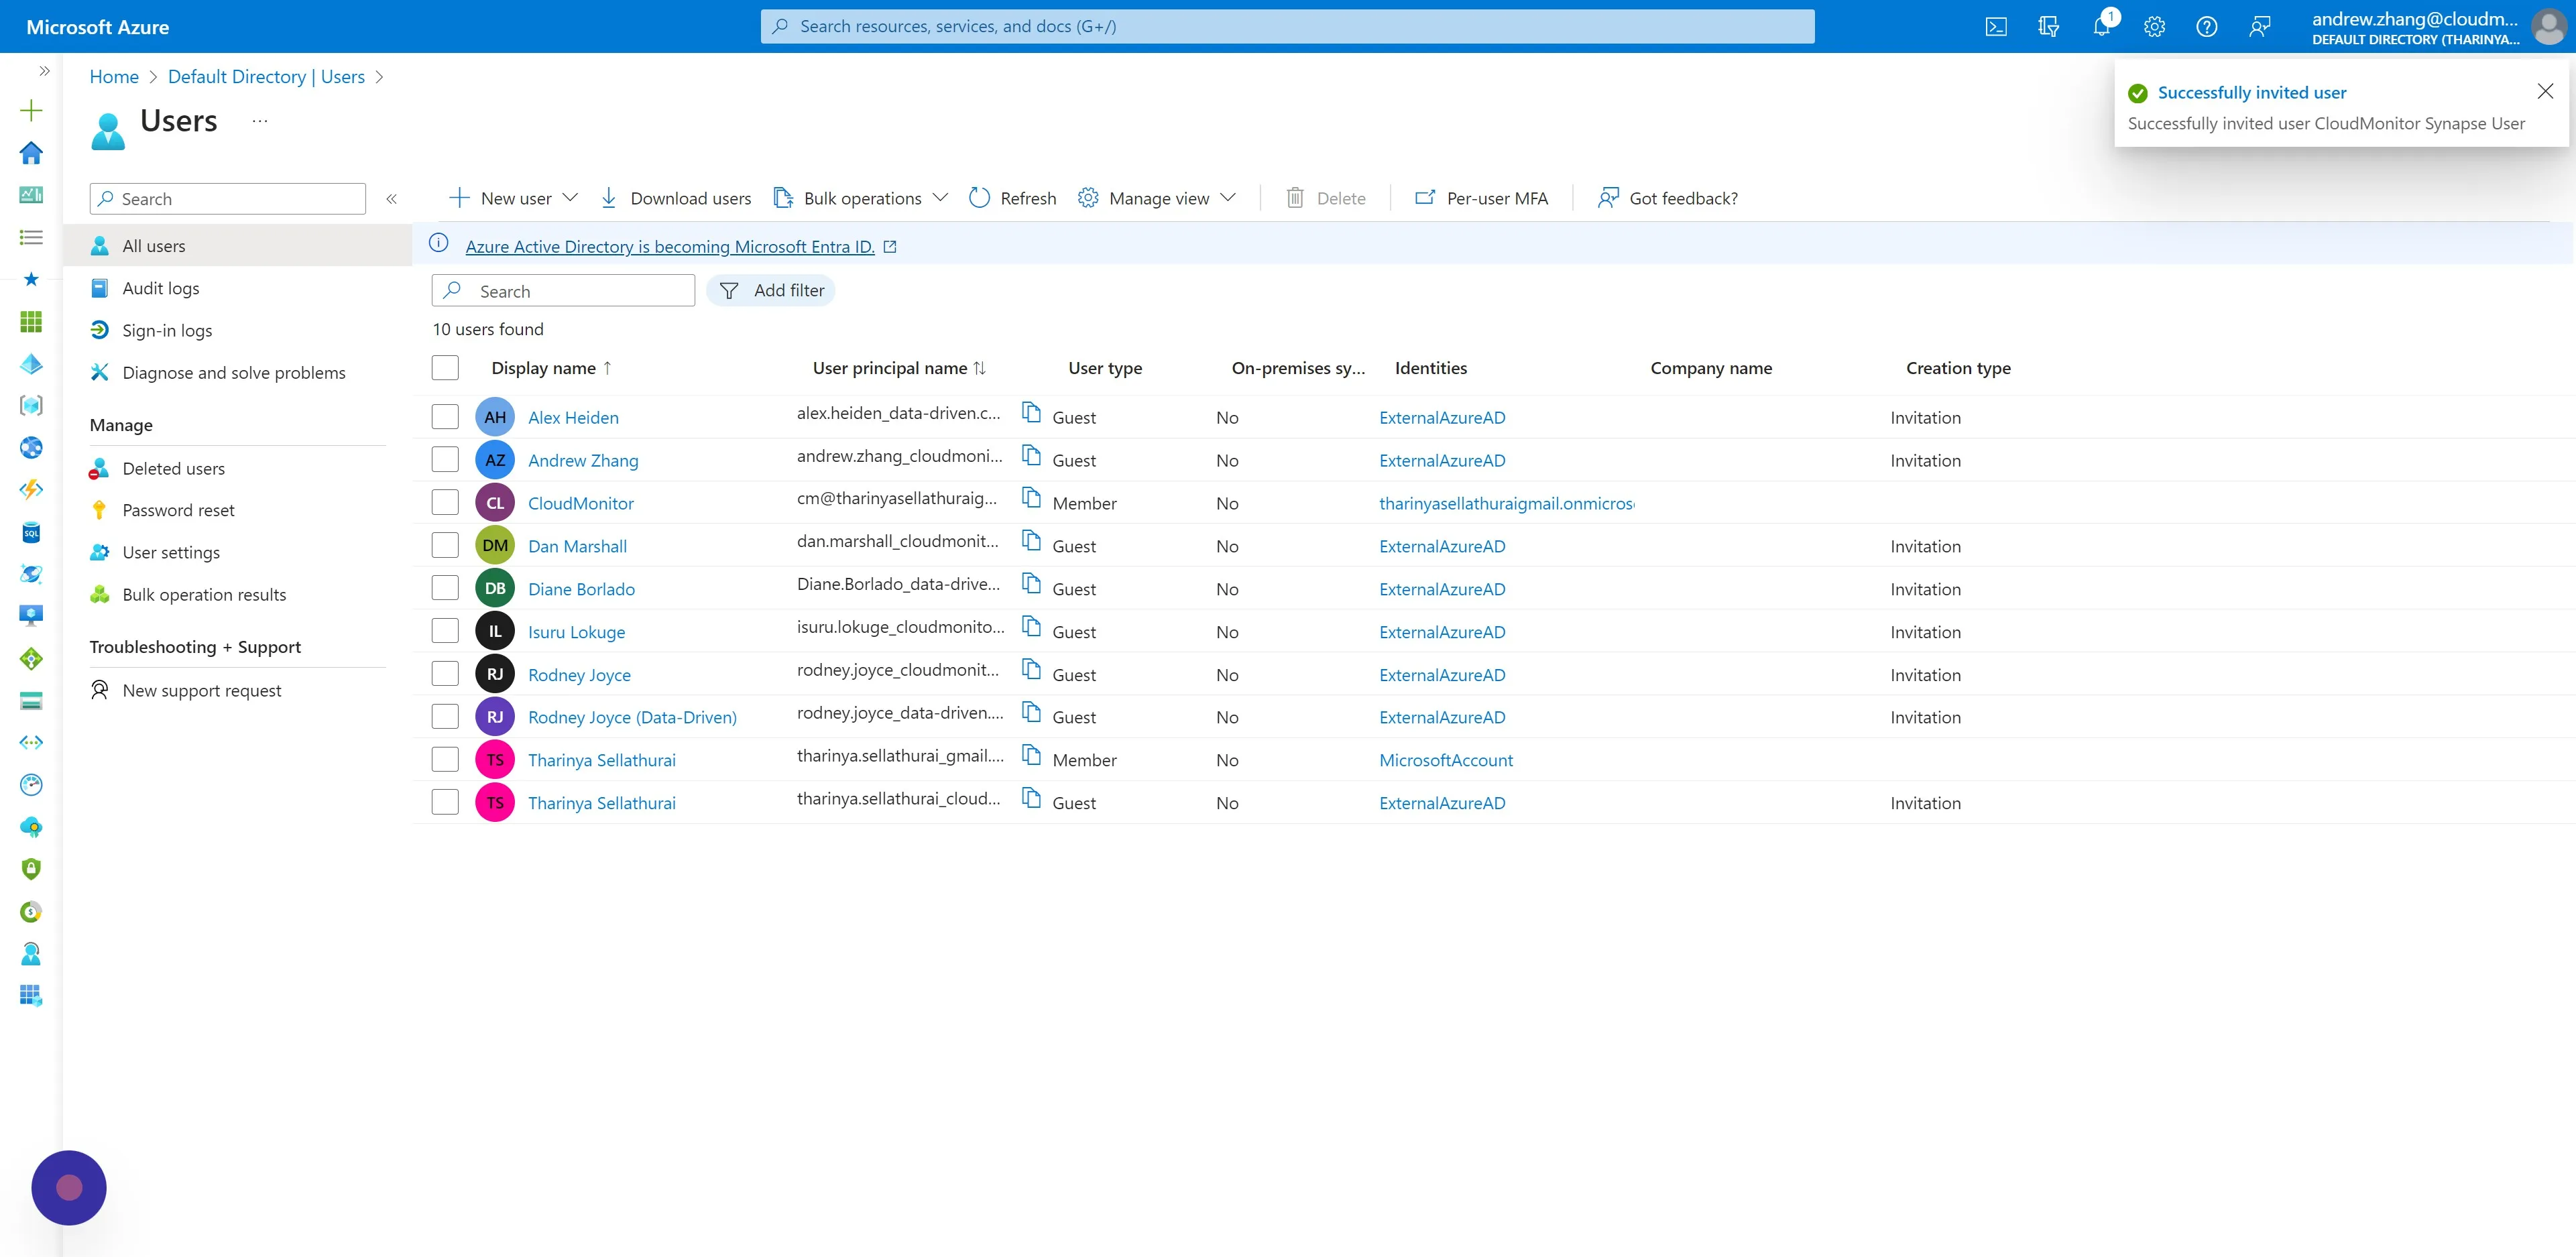
Task: Click Download users button
Action: pos(676,198)
